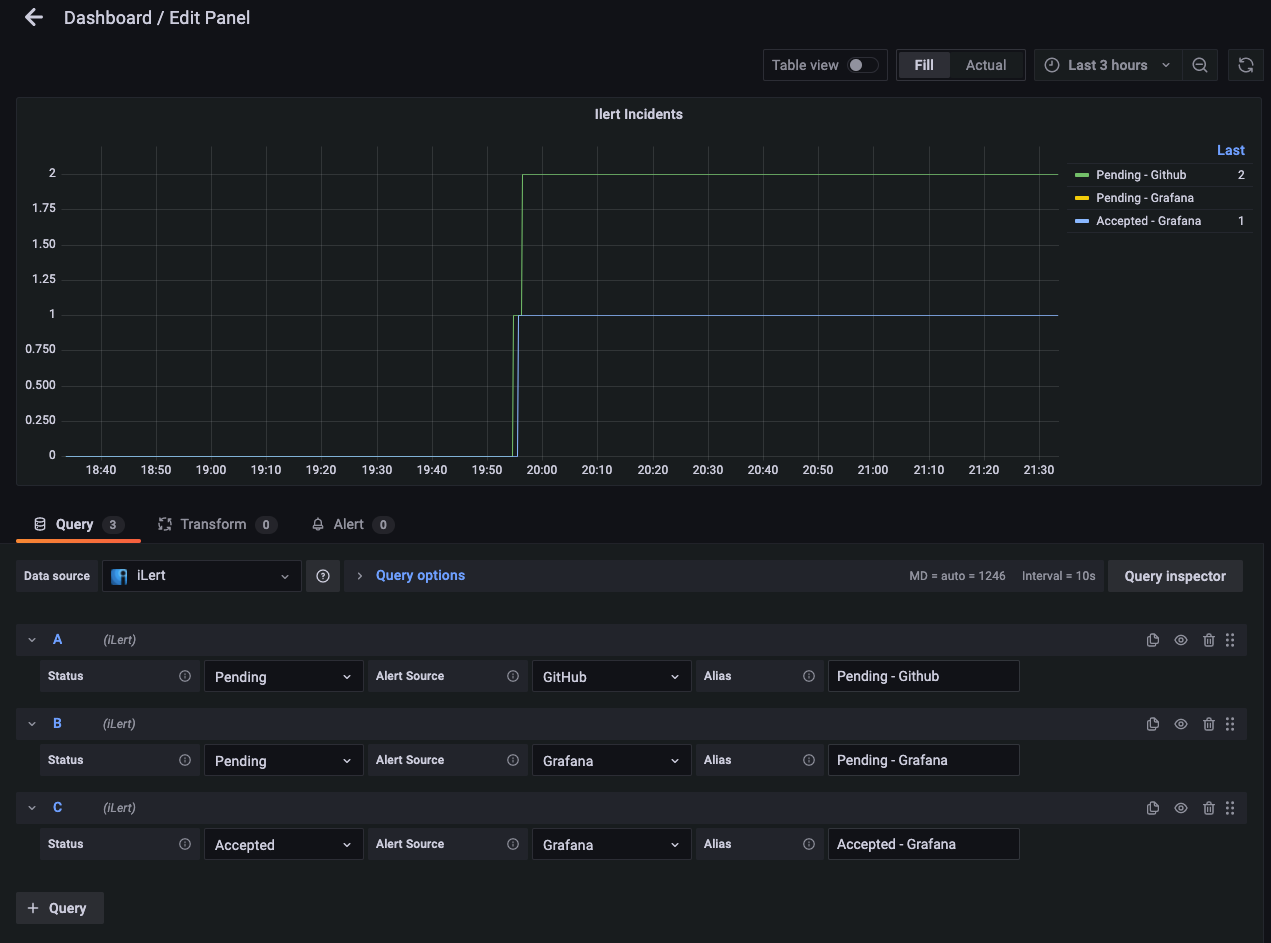Show Status info tooltip in query B
Screen dimensions: 1271x943
click(185, 760)
